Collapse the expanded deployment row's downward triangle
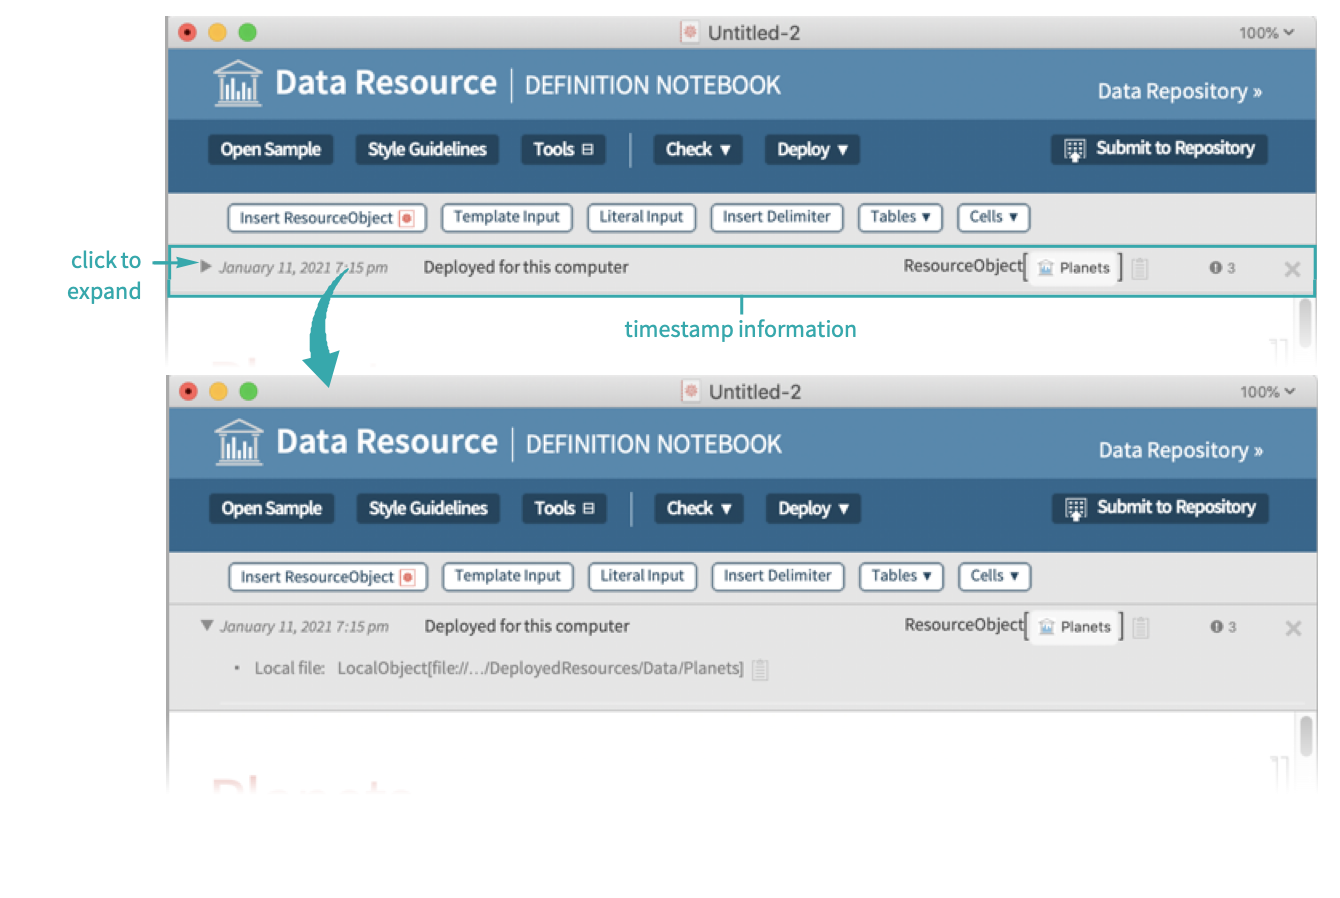Viewport: 1340px width, 898px height. pyautogui.click(x=207, y=626)
